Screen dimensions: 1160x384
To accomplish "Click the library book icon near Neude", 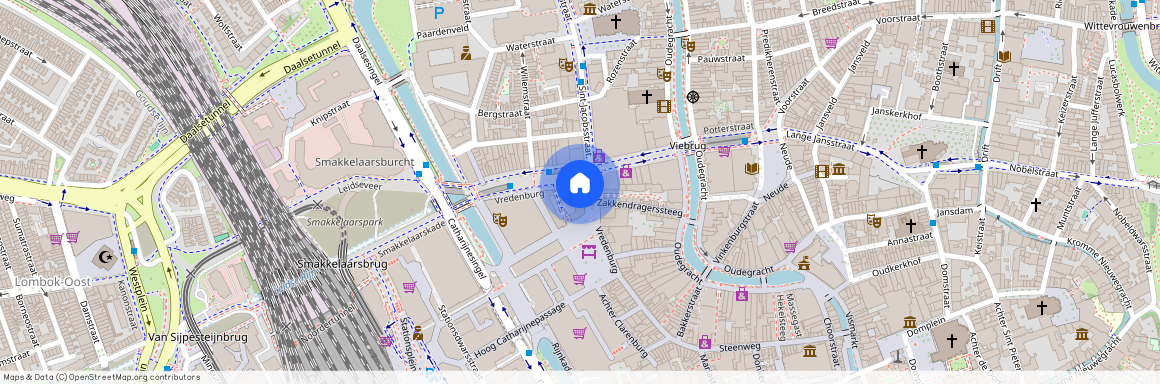I will [x=752, y=169].
